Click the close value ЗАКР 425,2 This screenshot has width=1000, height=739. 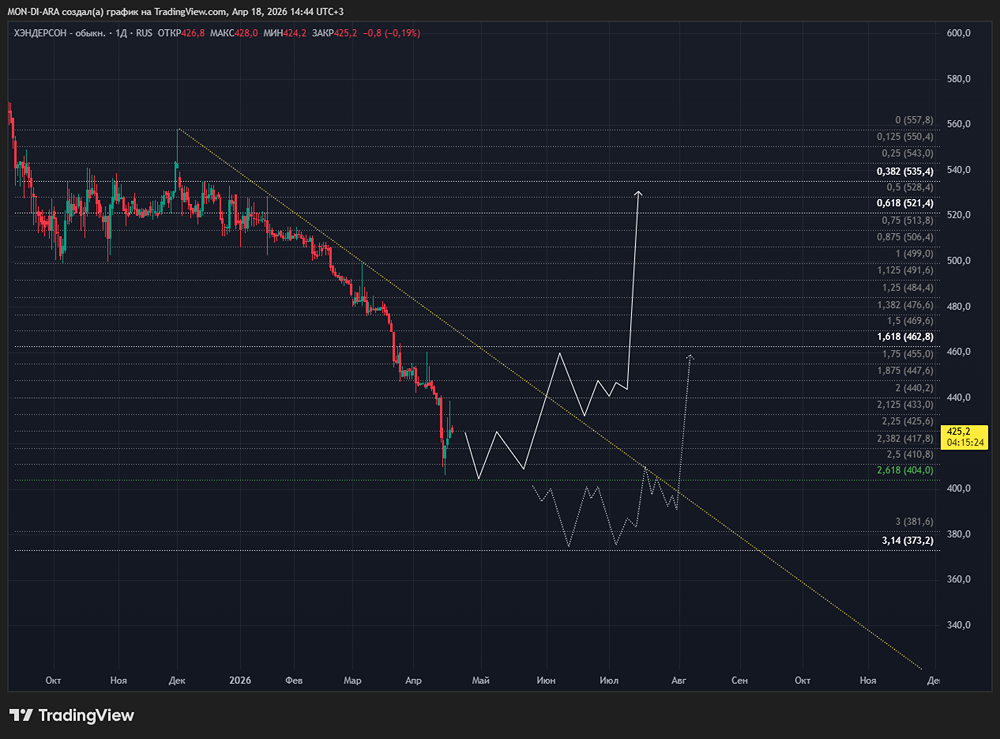click(x=334, y=33)
